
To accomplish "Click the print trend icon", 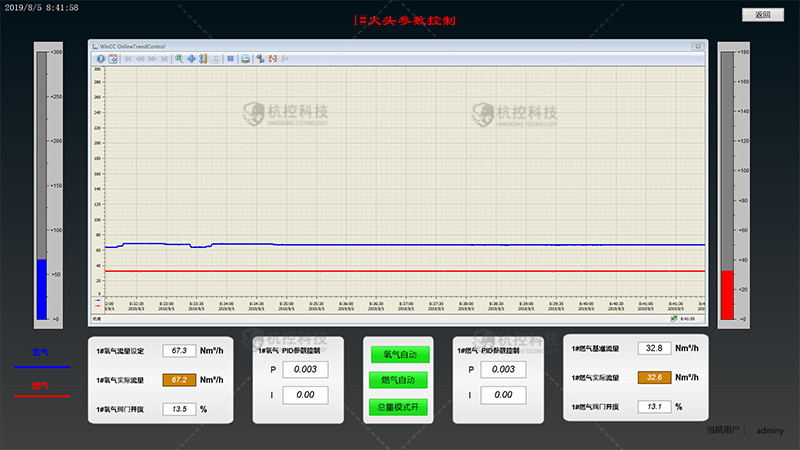I will (245, 59).
